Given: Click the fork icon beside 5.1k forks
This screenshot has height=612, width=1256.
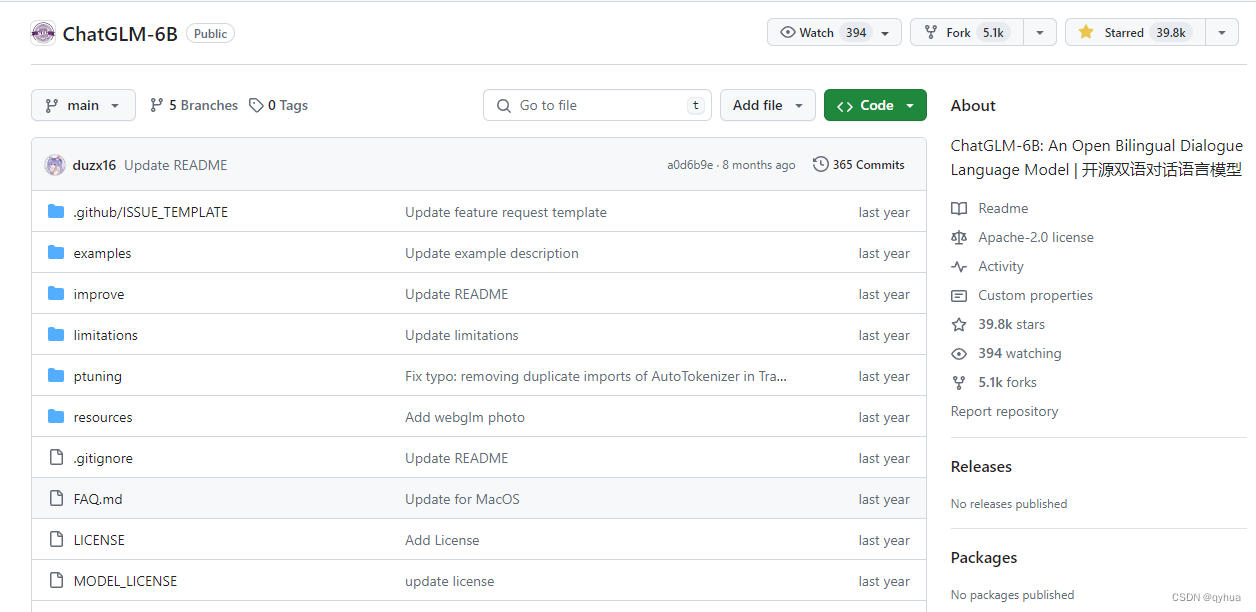Looking at the screenshot, I should [x=959, y=382].
